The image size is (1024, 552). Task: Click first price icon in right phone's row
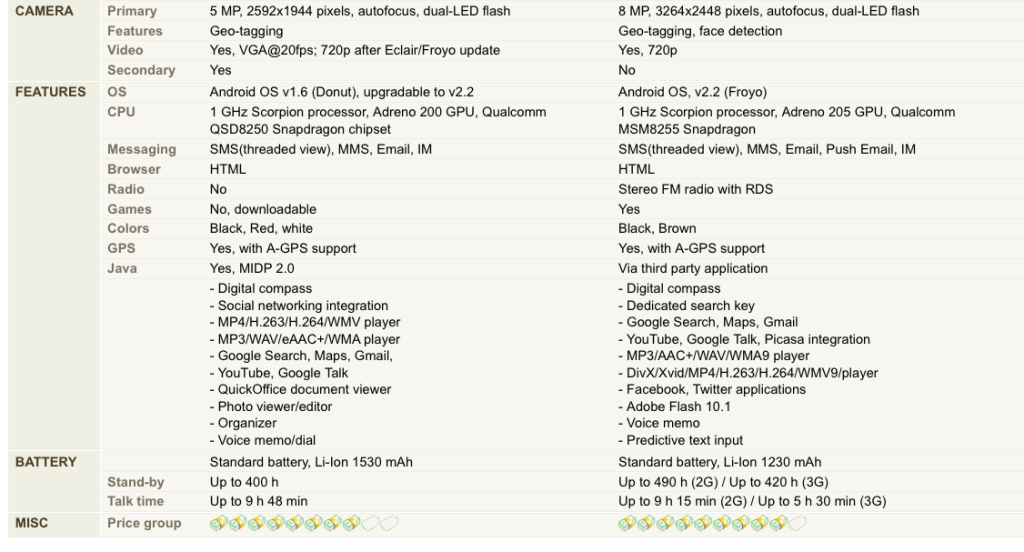point(627,523)
